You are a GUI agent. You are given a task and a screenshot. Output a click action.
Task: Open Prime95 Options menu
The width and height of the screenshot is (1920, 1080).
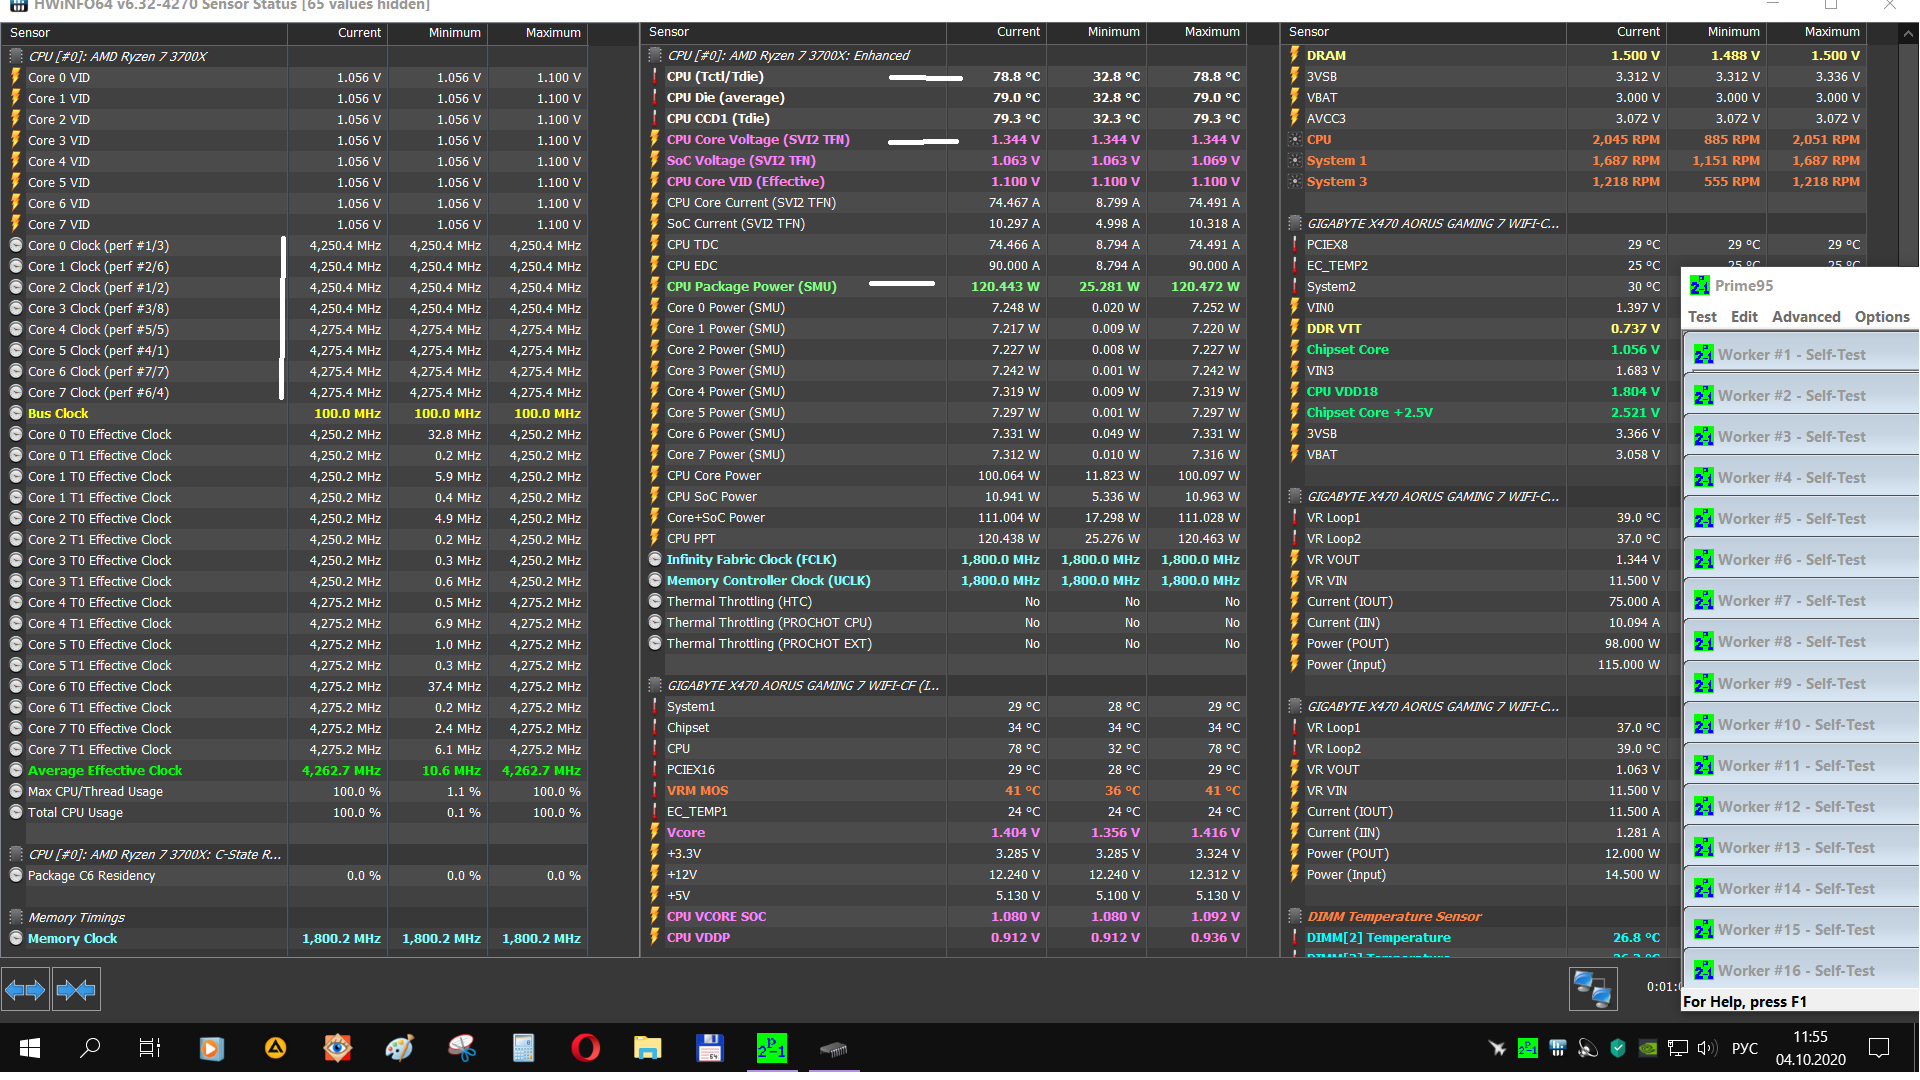1881,317
